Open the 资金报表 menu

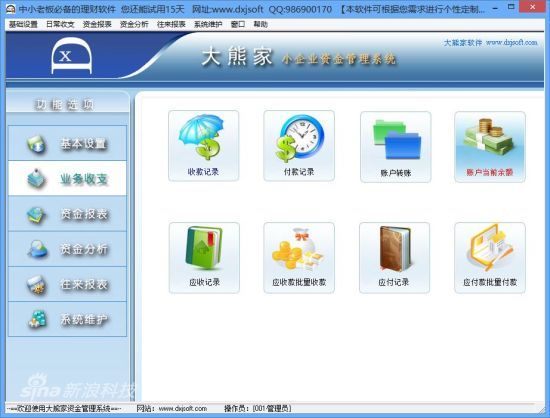(x=97, y=24)
